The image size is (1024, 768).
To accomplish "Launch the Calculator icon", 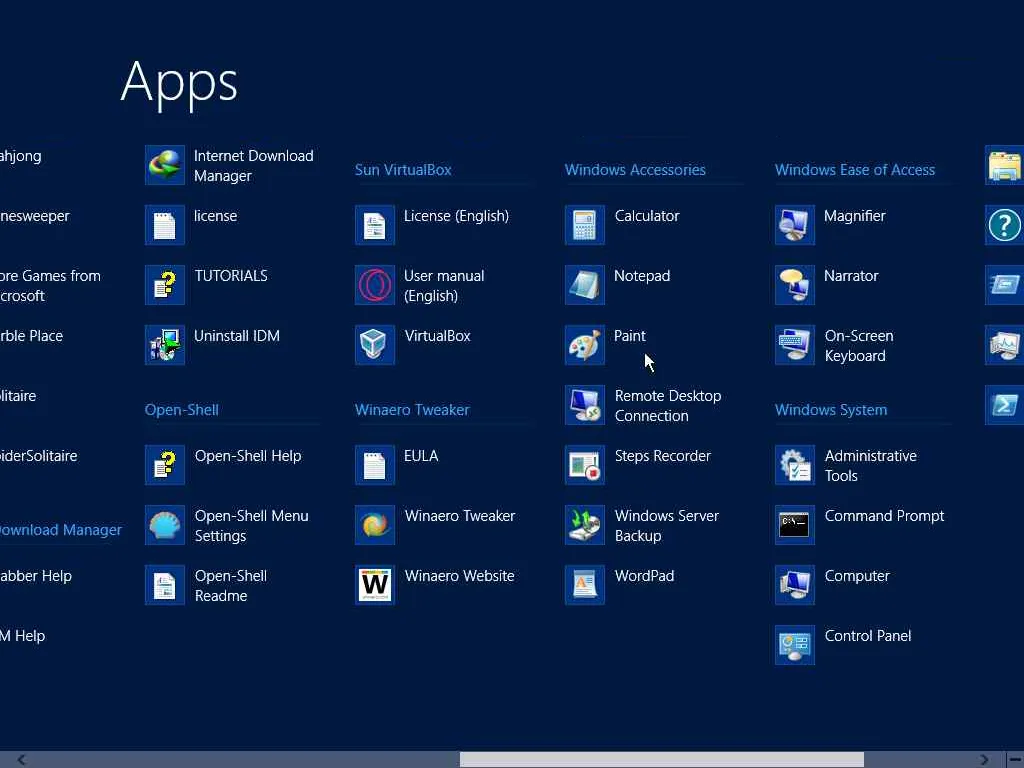I will (x=584, y=225).
